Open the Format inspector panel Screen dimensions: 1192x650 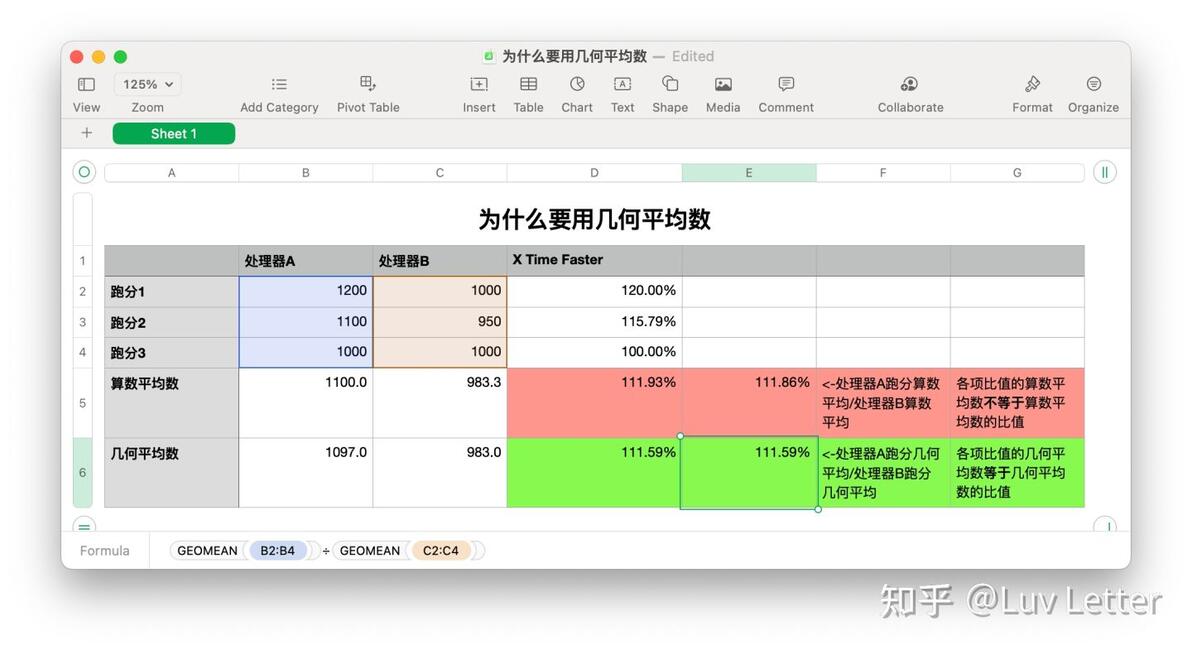(x=1032, y=84)
